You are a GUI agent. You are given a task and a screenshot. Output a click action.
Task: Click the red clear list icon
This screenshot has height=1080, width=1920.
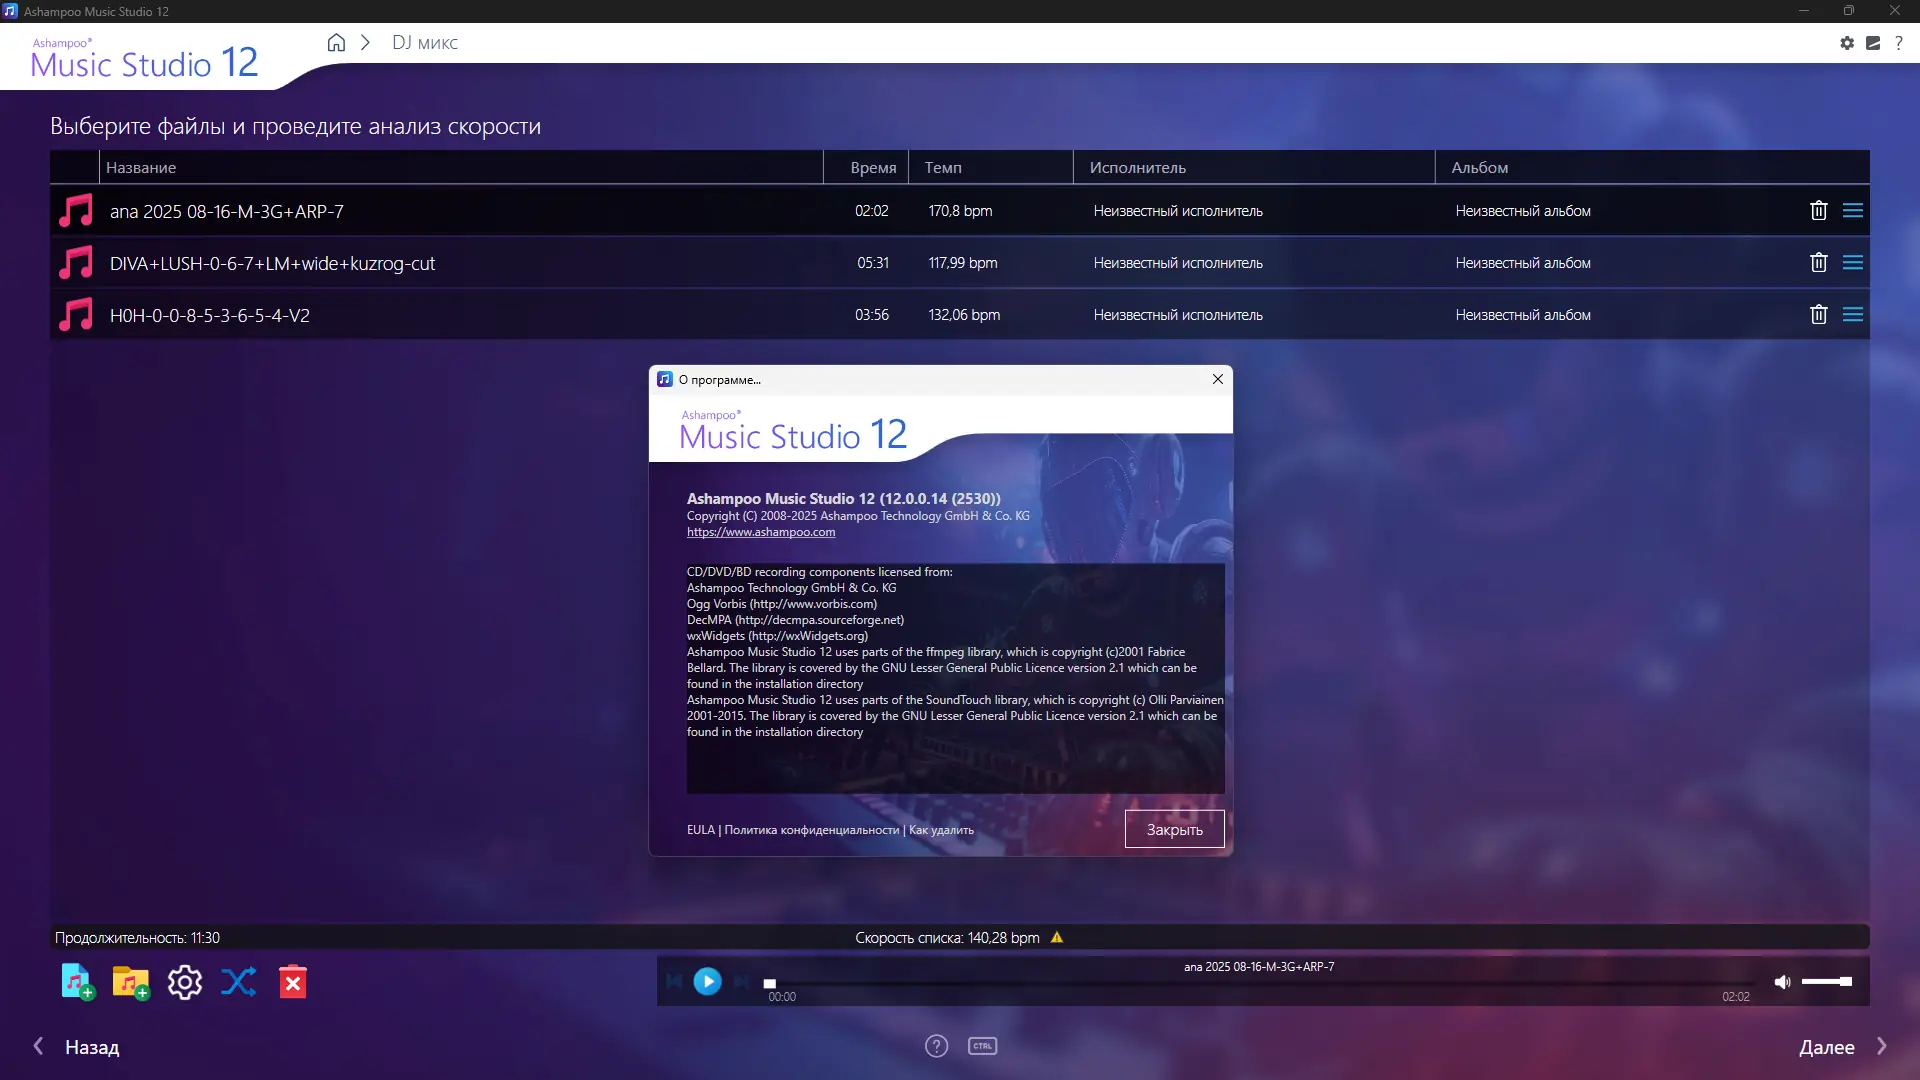tap(292, 982)
